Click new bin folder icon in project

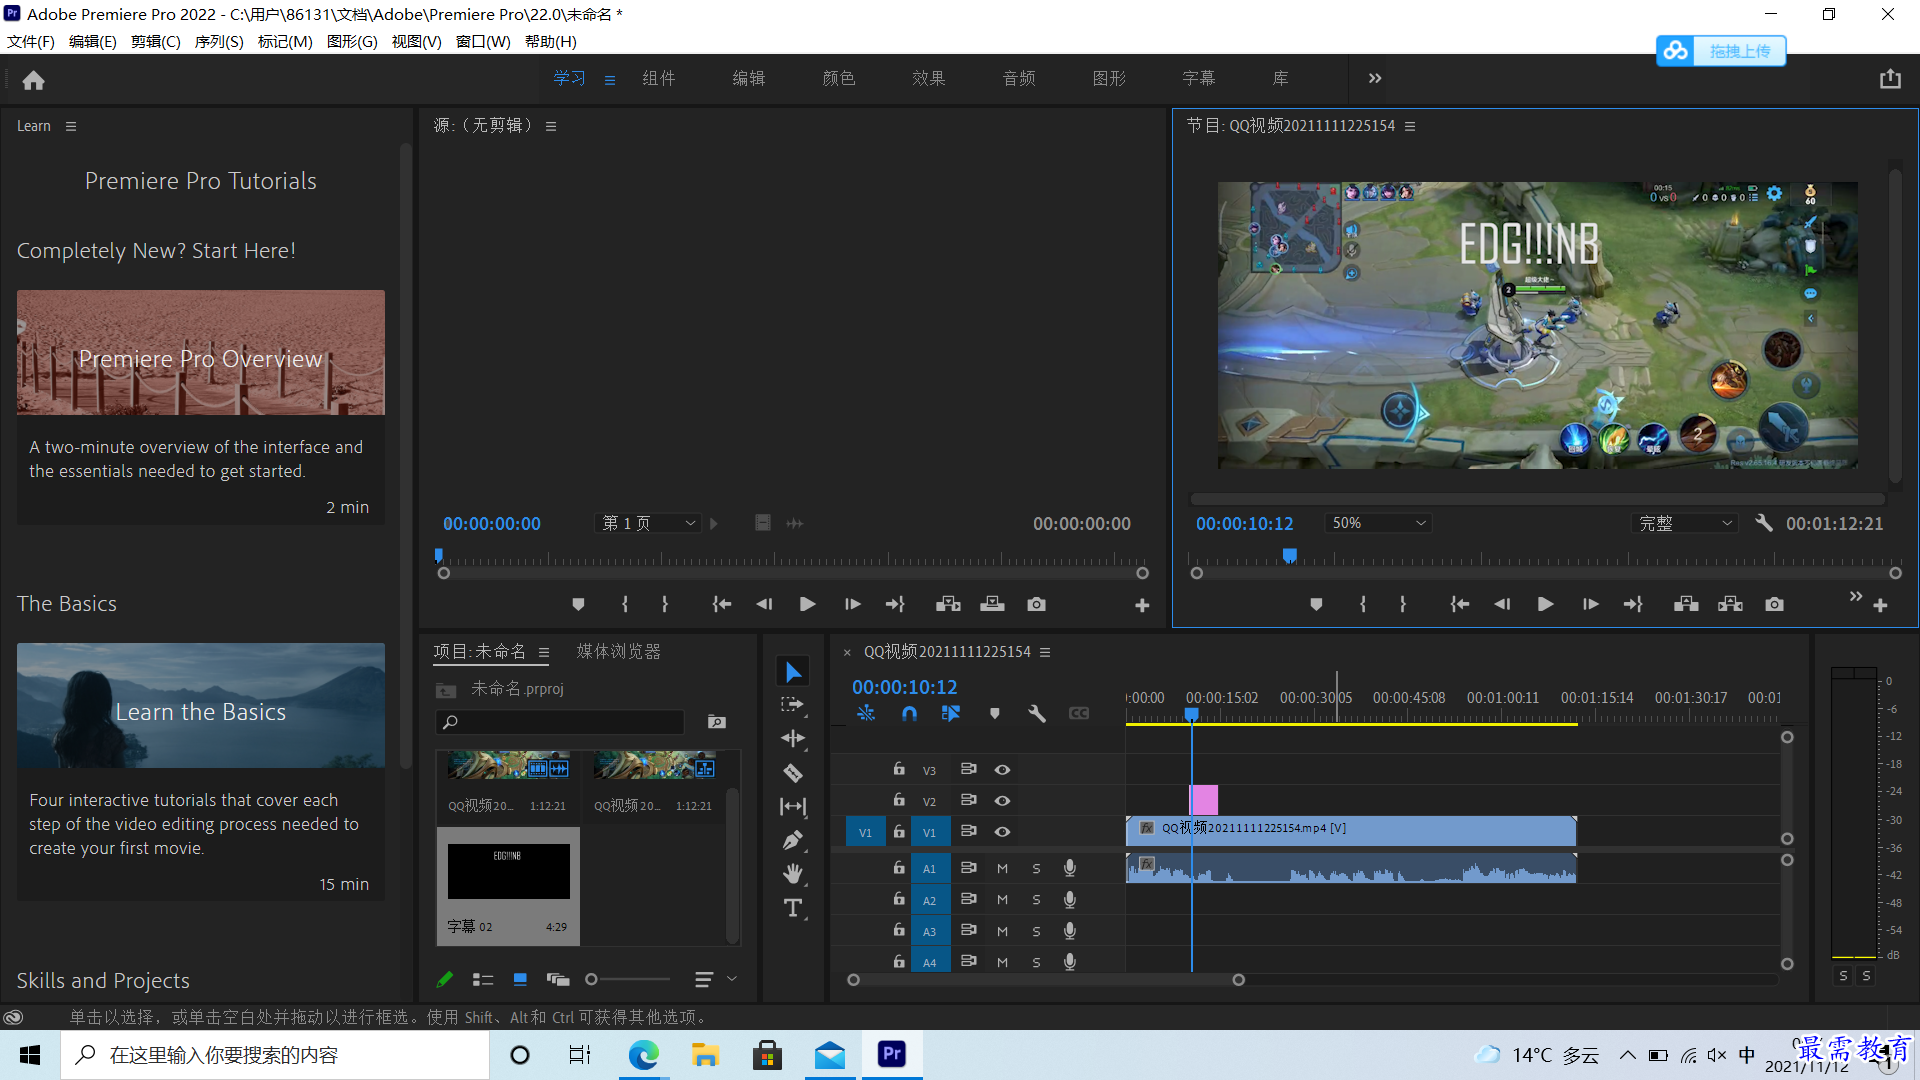717,721
